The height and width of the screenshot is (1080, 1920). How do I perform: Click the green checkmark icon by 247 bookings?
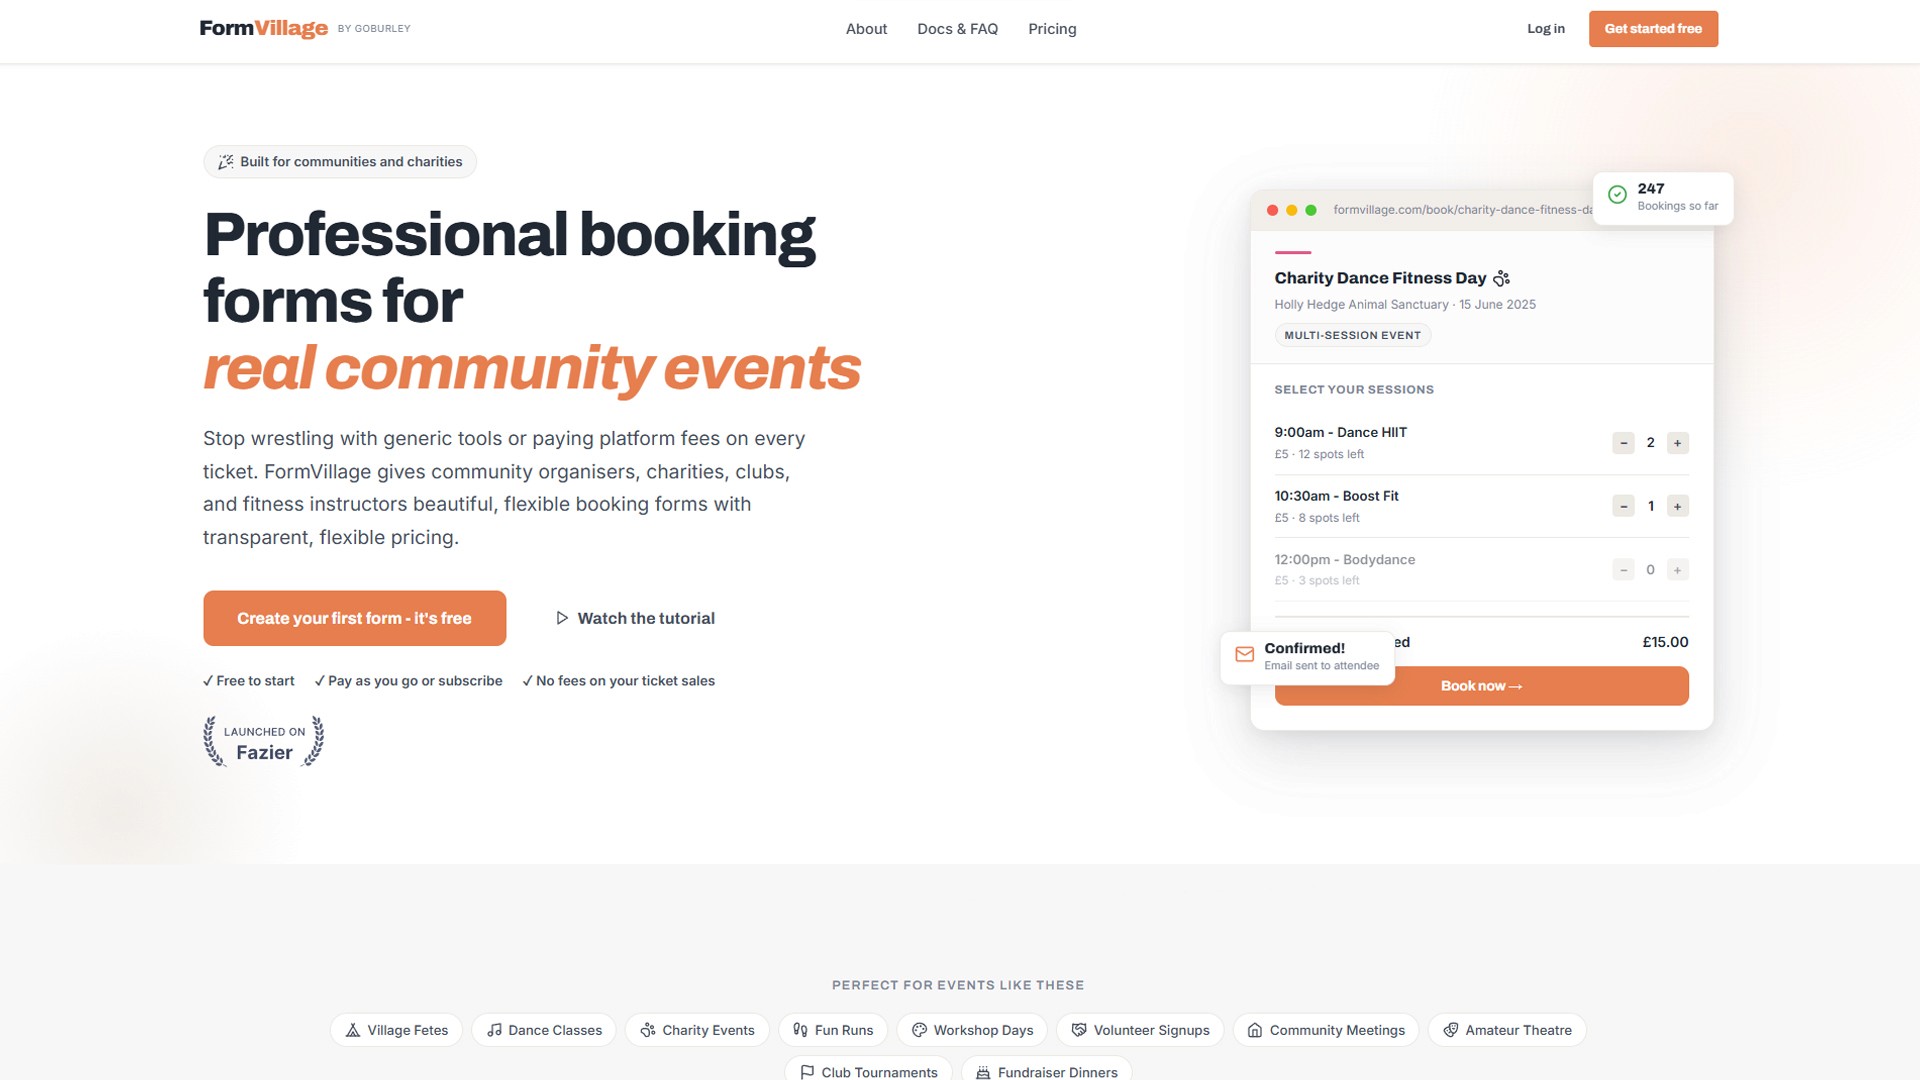[1617, 195]
